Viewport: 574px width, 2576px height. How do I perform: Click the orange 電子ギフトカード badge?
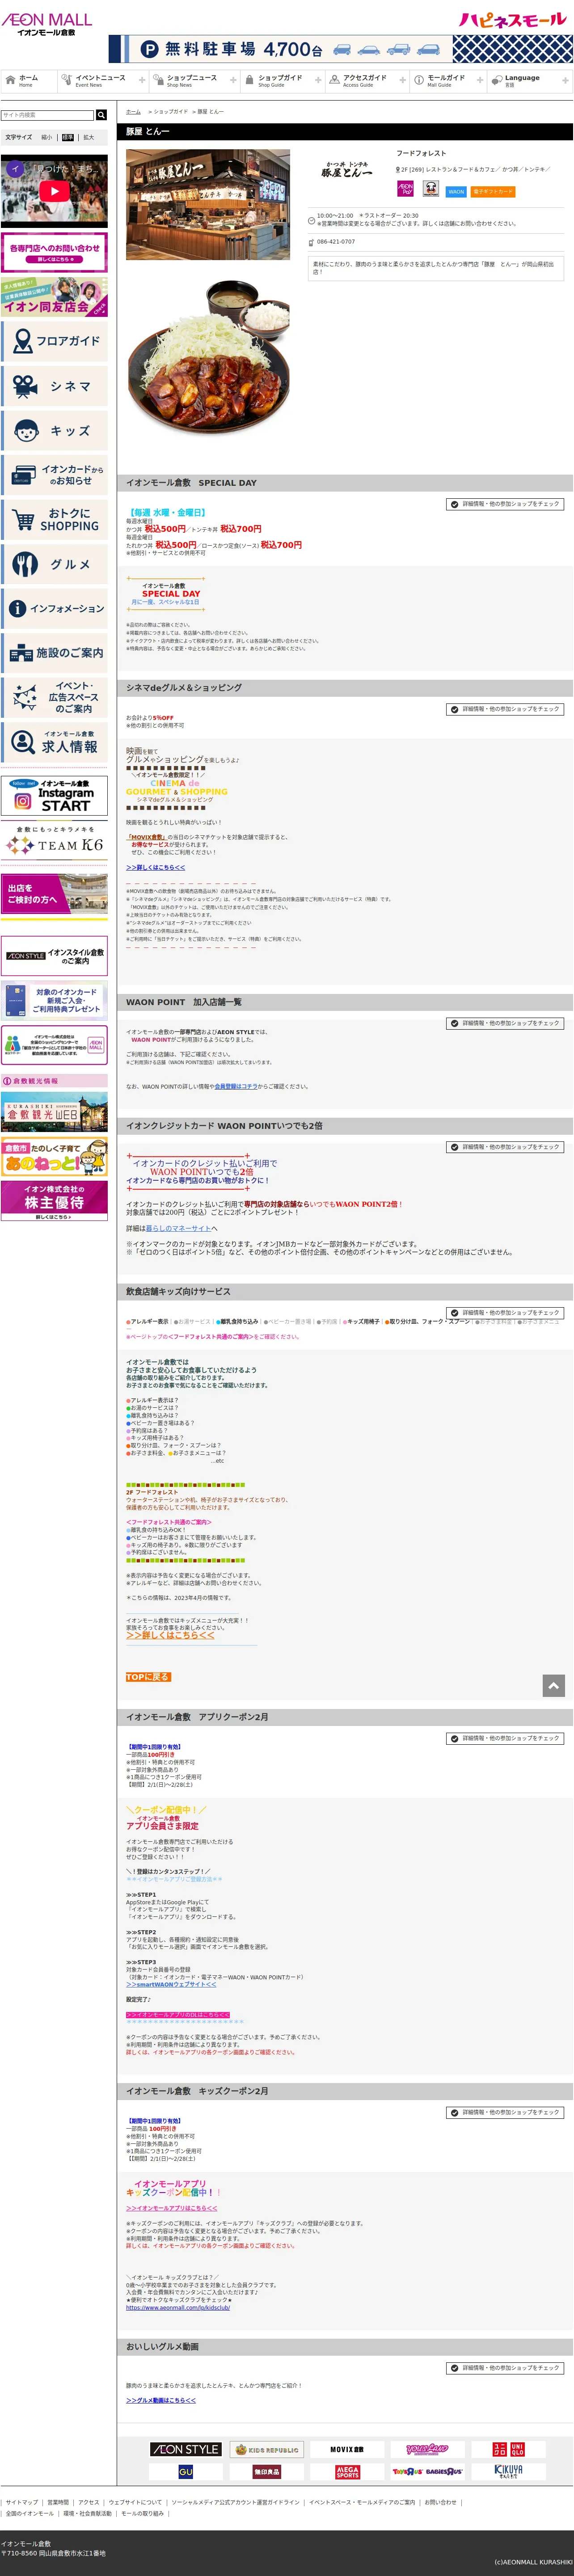[x=493, y=192]
